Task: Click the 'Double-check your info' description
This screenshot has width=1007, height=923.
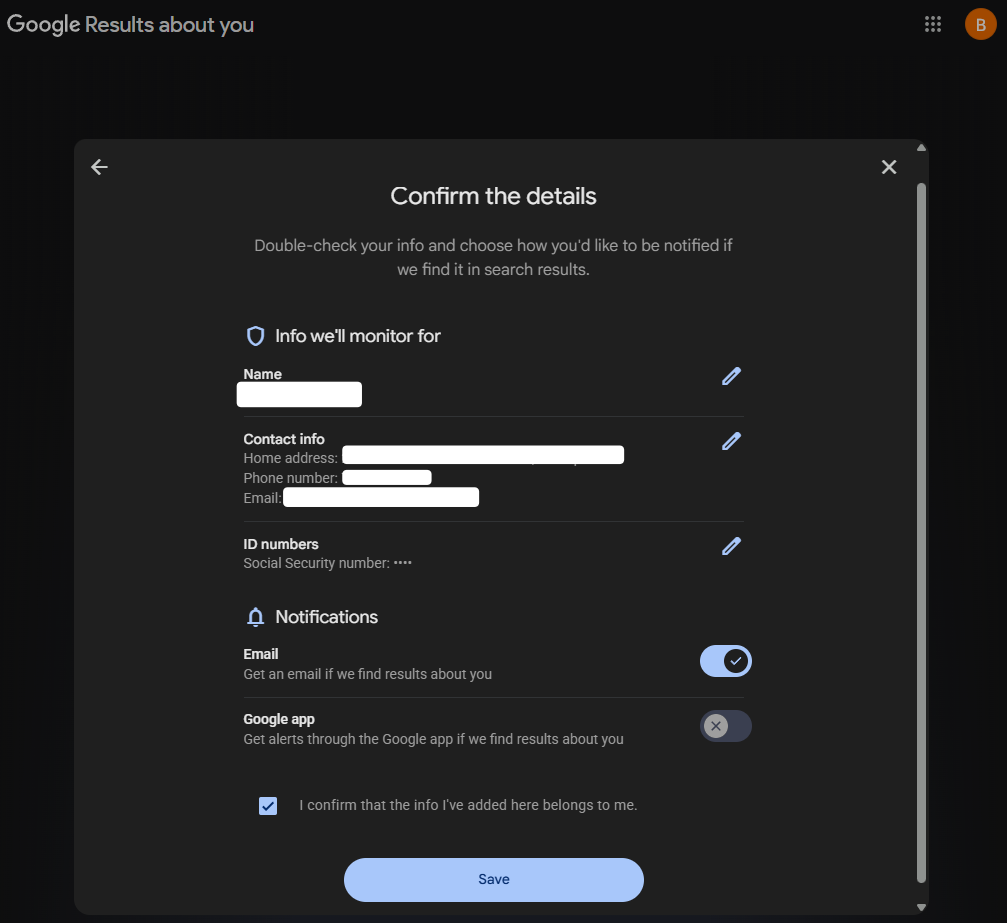Action: click(x=493, y=257)
